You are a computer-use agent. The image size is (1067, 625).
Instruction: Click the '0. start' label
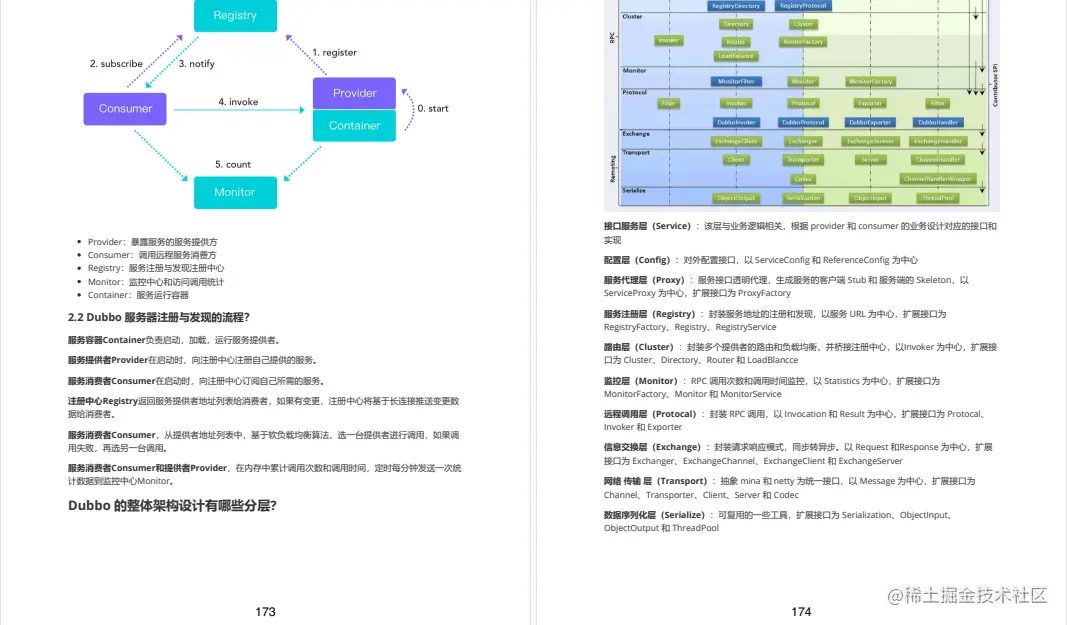433,109
